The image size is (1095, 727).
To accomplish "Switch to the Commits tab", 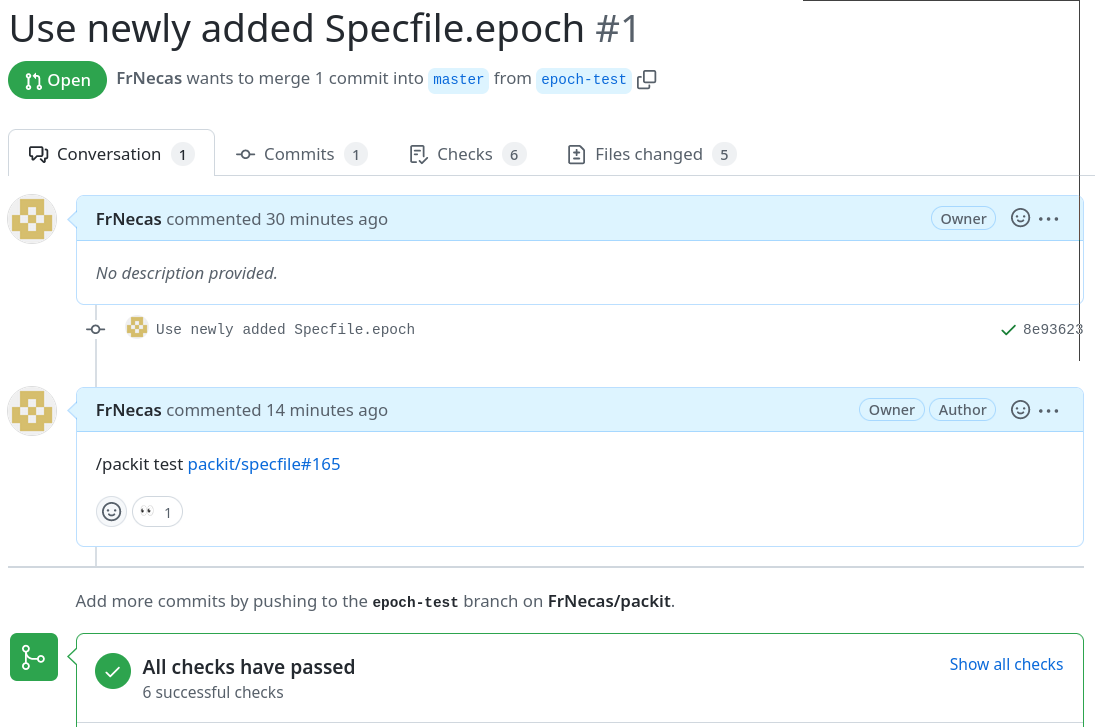I will (x=299, y=154).
